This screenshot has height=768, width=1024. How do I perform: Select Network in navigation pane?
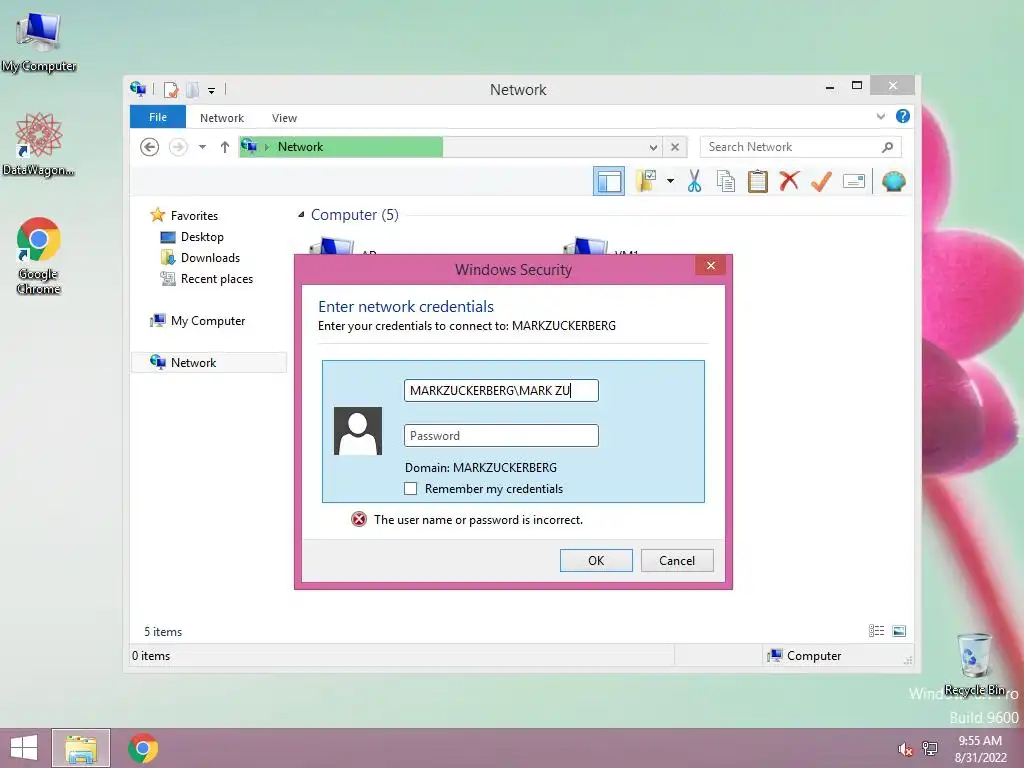pos(209,362)
